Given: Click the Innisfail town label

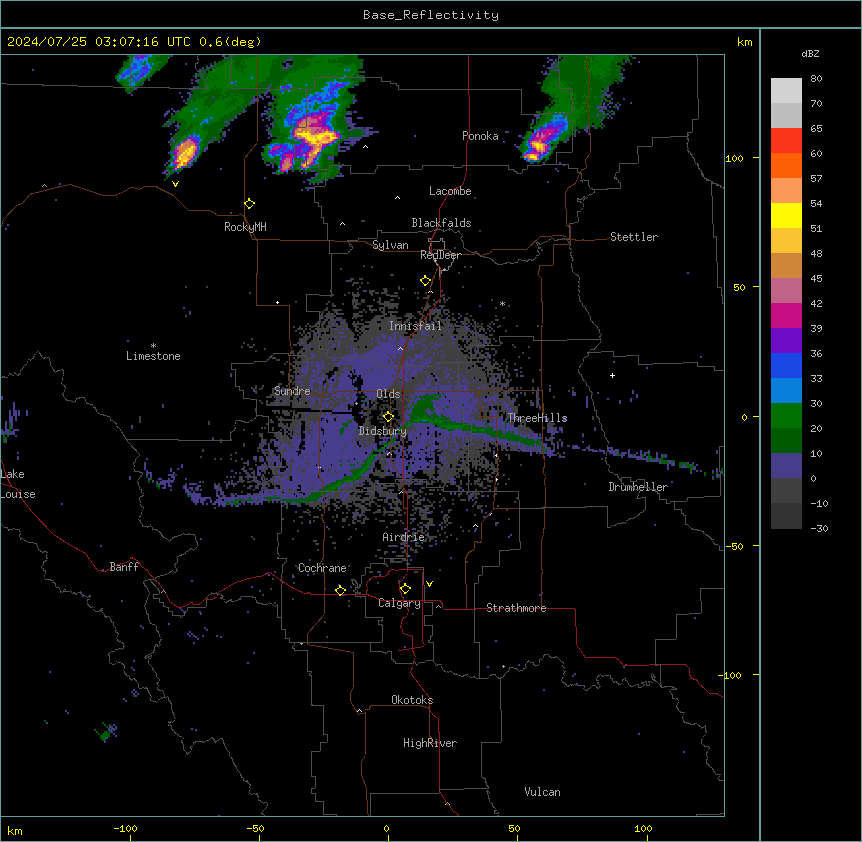Looking at the screenshot, I should tap(415, 326).
